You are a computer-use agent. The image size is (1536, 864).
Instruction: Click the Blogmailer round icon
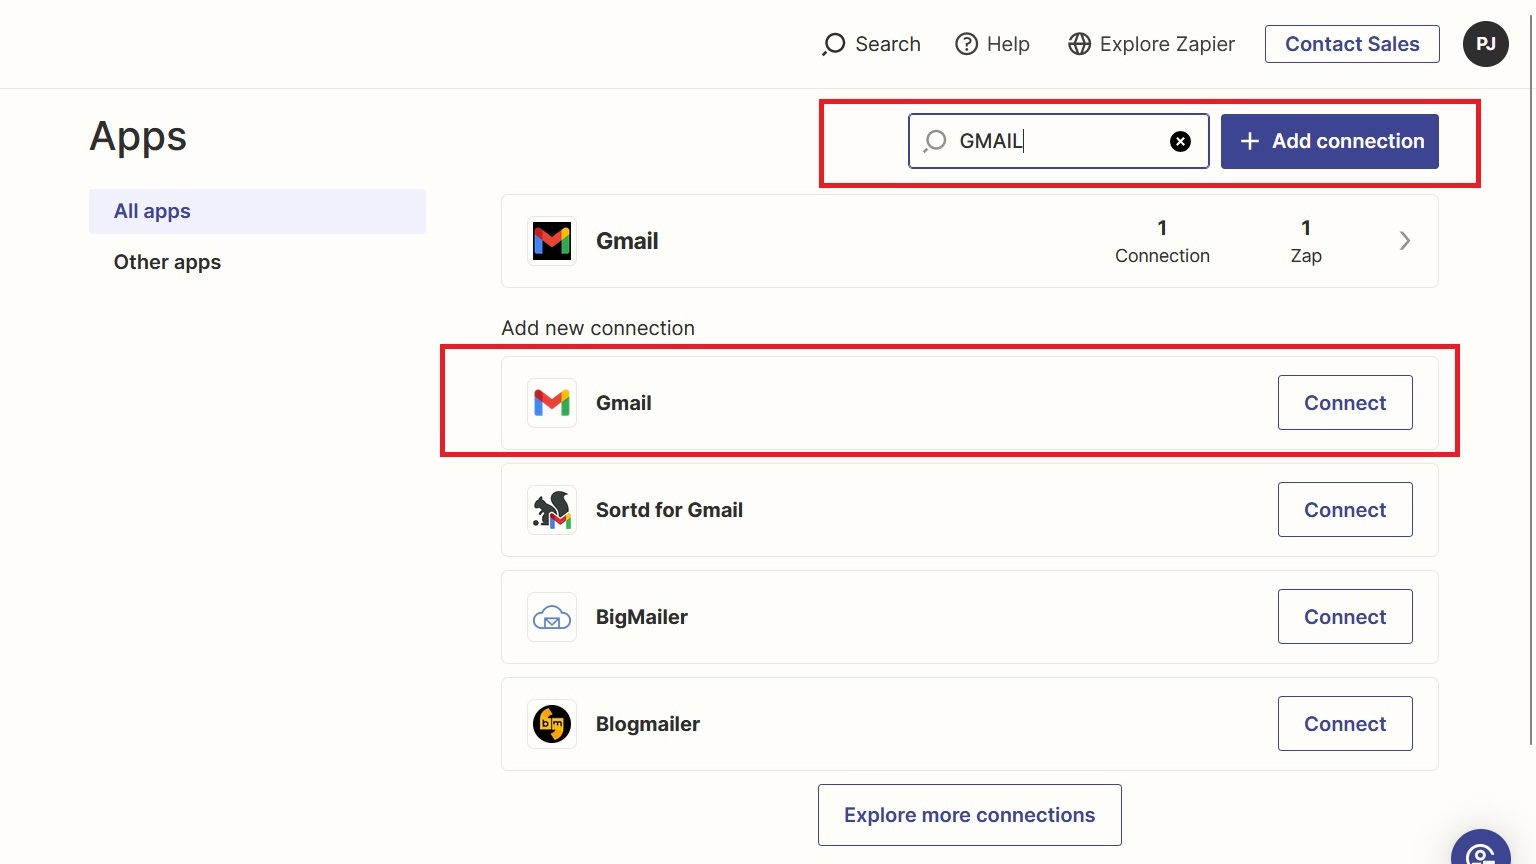coord(552,724)
